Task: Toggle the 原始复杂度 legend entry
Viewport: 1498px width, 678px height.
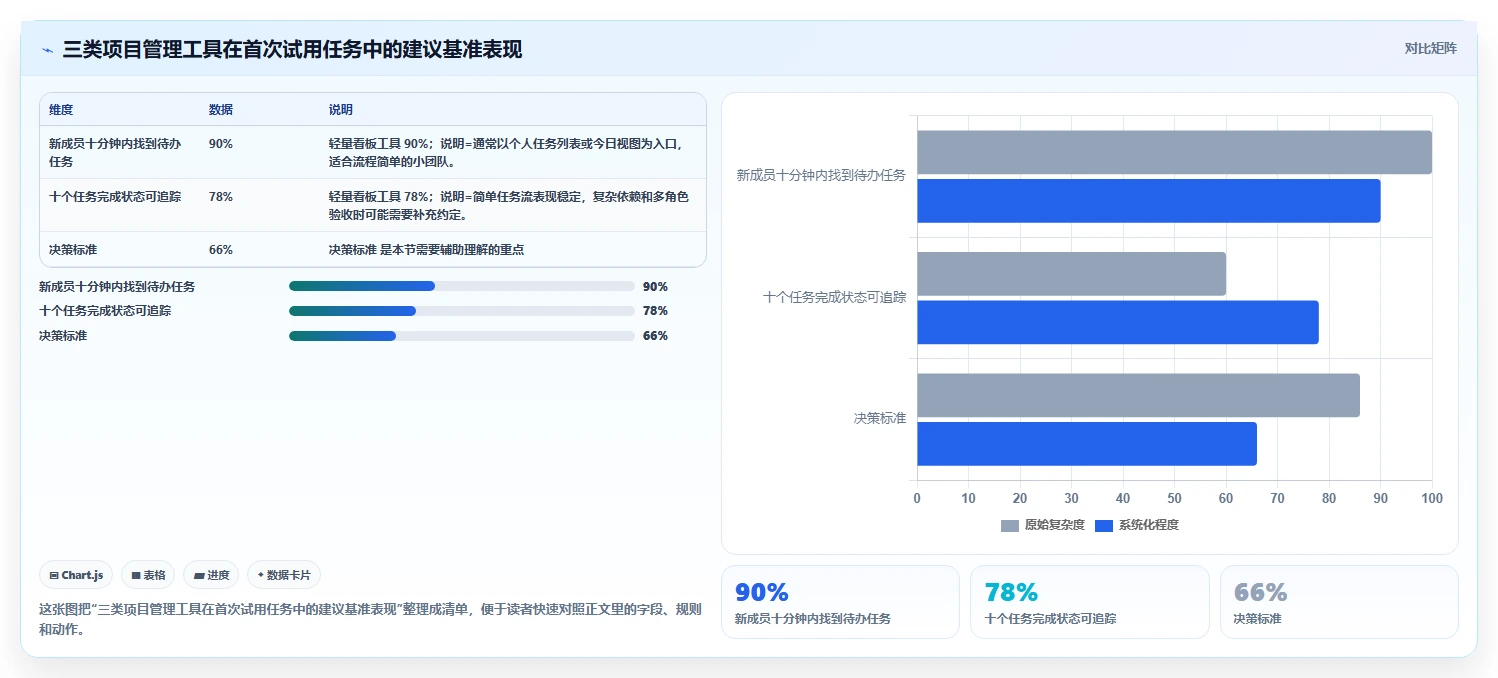Action: click(1042, 525)
